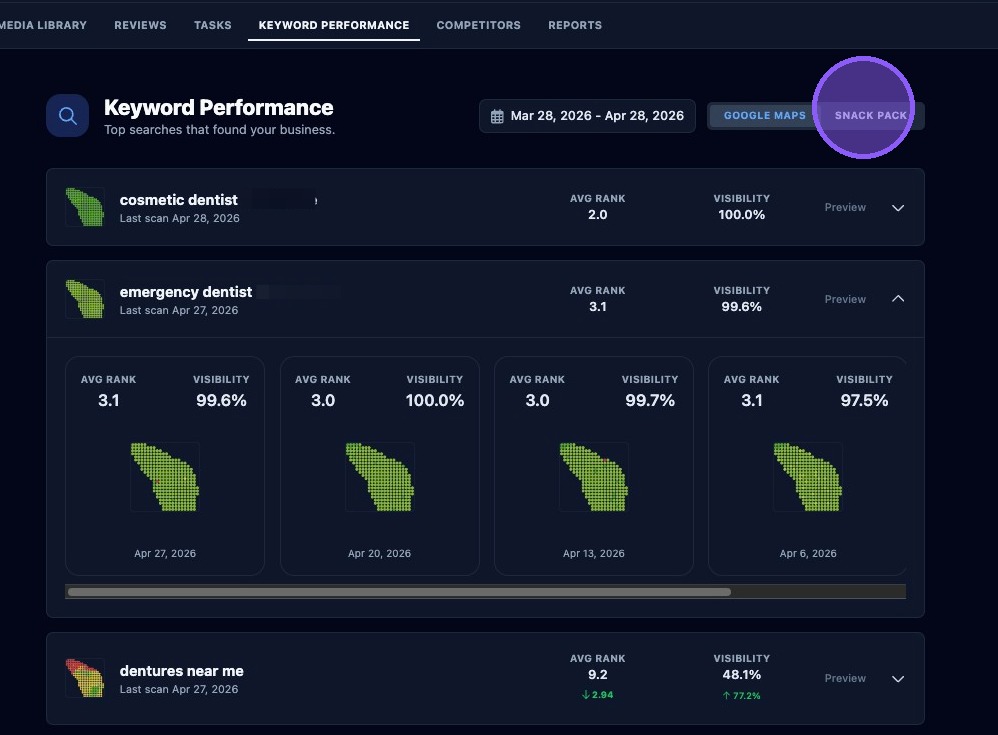Viewport: 998px width, 735px height.
Task: Switch to Google Maps view
Action: coord(764,116)
